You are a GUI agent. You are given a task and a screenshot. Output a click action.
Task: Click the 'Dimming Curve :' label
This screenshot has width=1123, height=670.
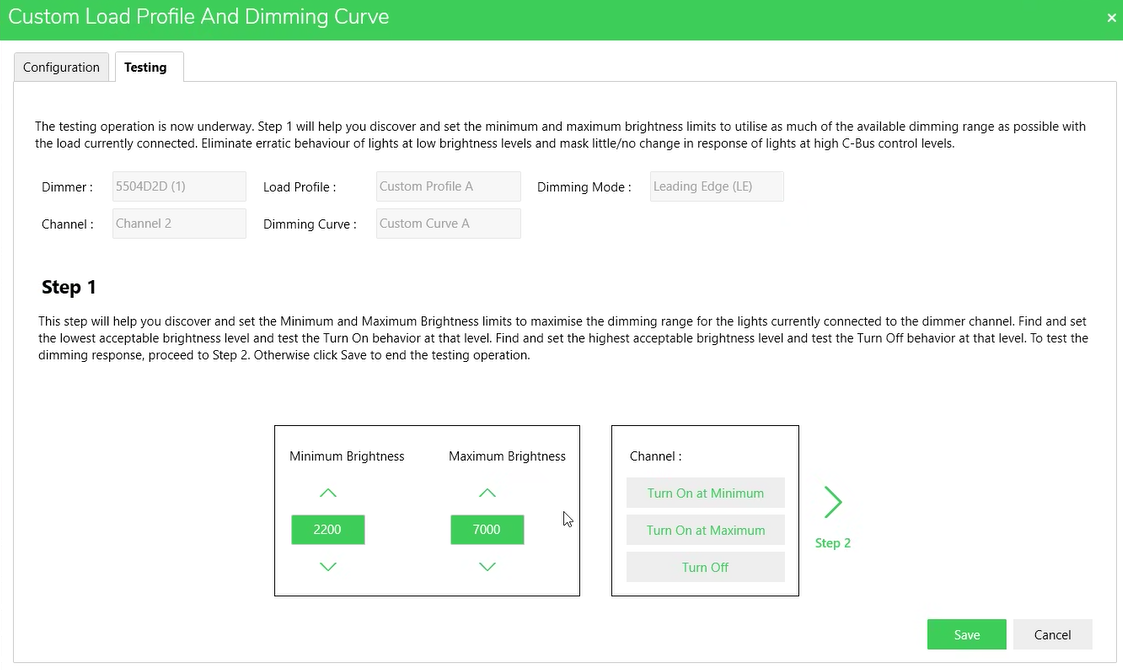[309, 224]
